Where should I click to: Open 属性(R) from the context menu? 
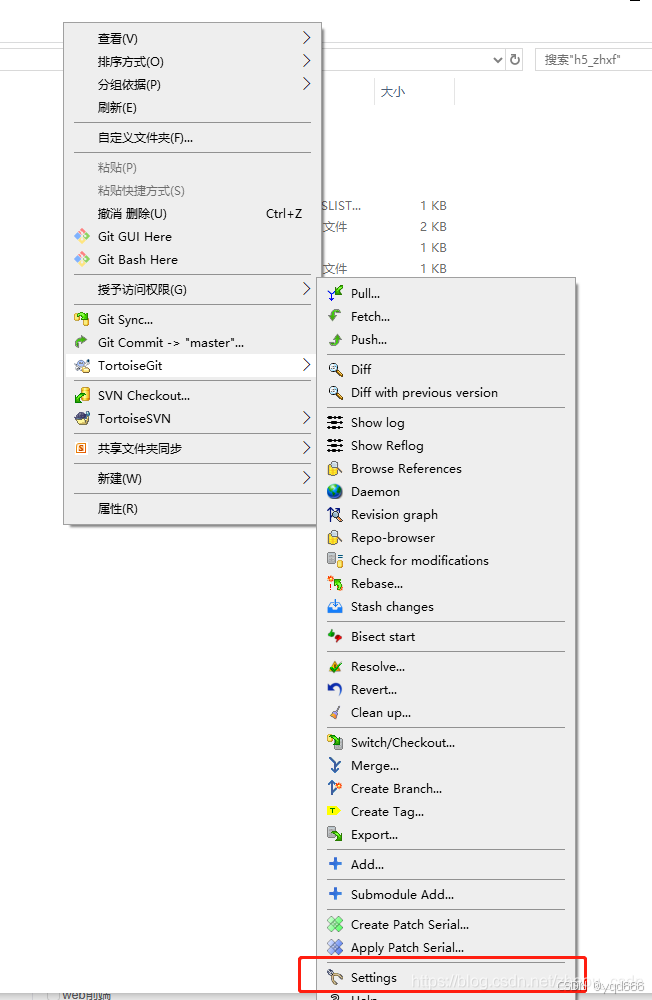pos(192,508)
